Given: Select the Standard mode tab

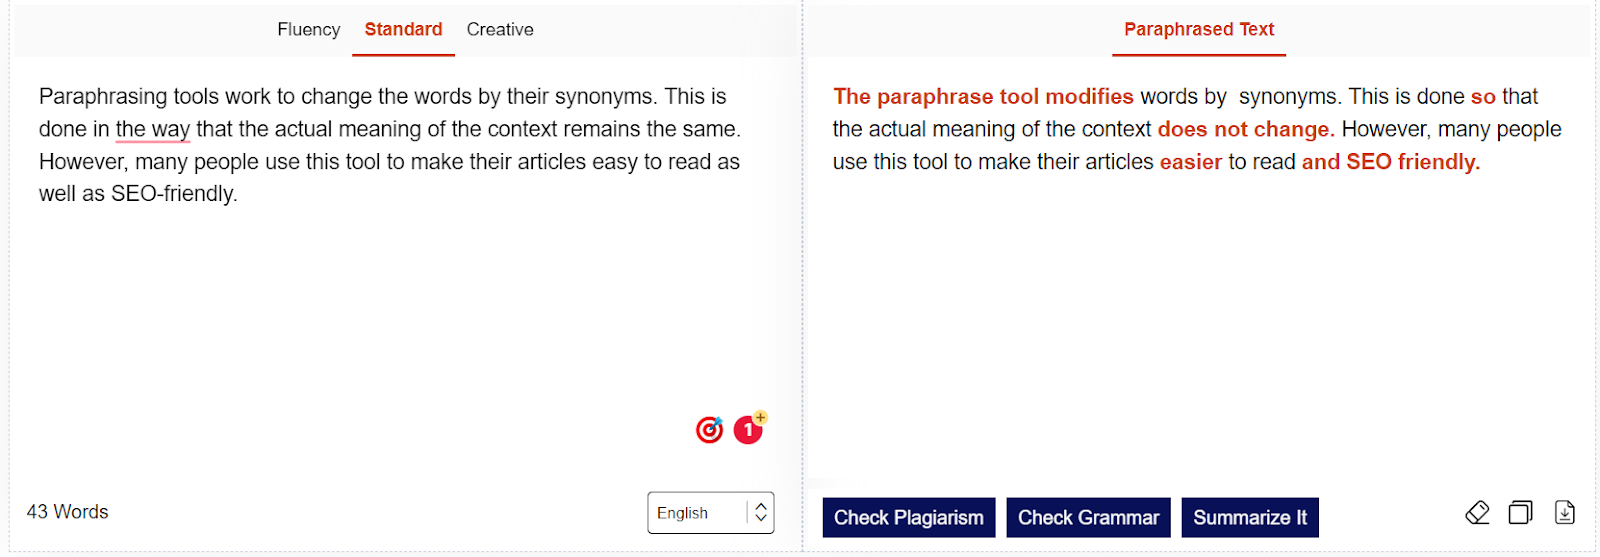Looking at the screenshot, I should tap(403, 30).
